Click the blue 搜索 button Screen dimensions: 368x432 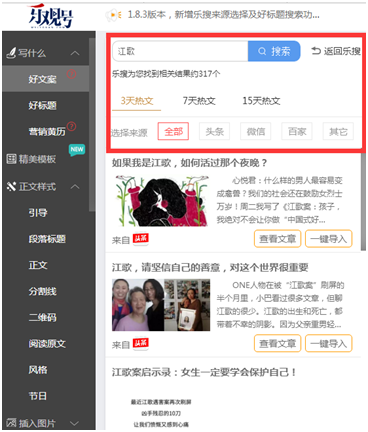click(274, 51)
